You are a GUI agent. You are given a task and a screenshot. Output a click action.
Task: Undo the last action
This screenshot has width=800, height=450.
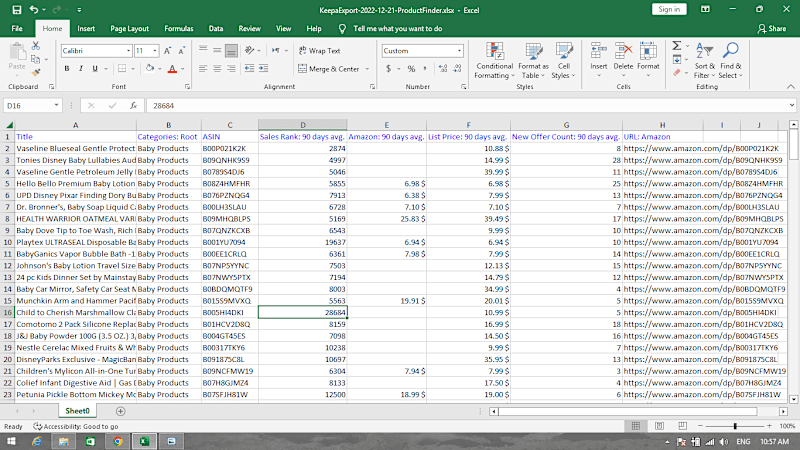coord(34,10)
